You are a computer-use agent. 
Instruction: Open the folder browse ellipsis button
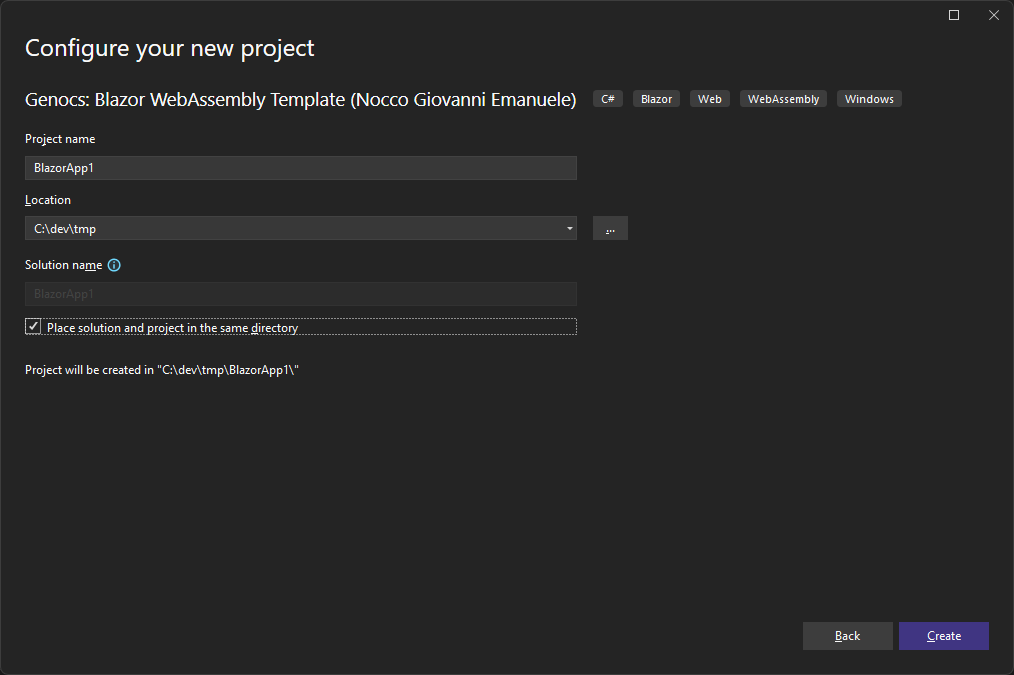point(610,229)
